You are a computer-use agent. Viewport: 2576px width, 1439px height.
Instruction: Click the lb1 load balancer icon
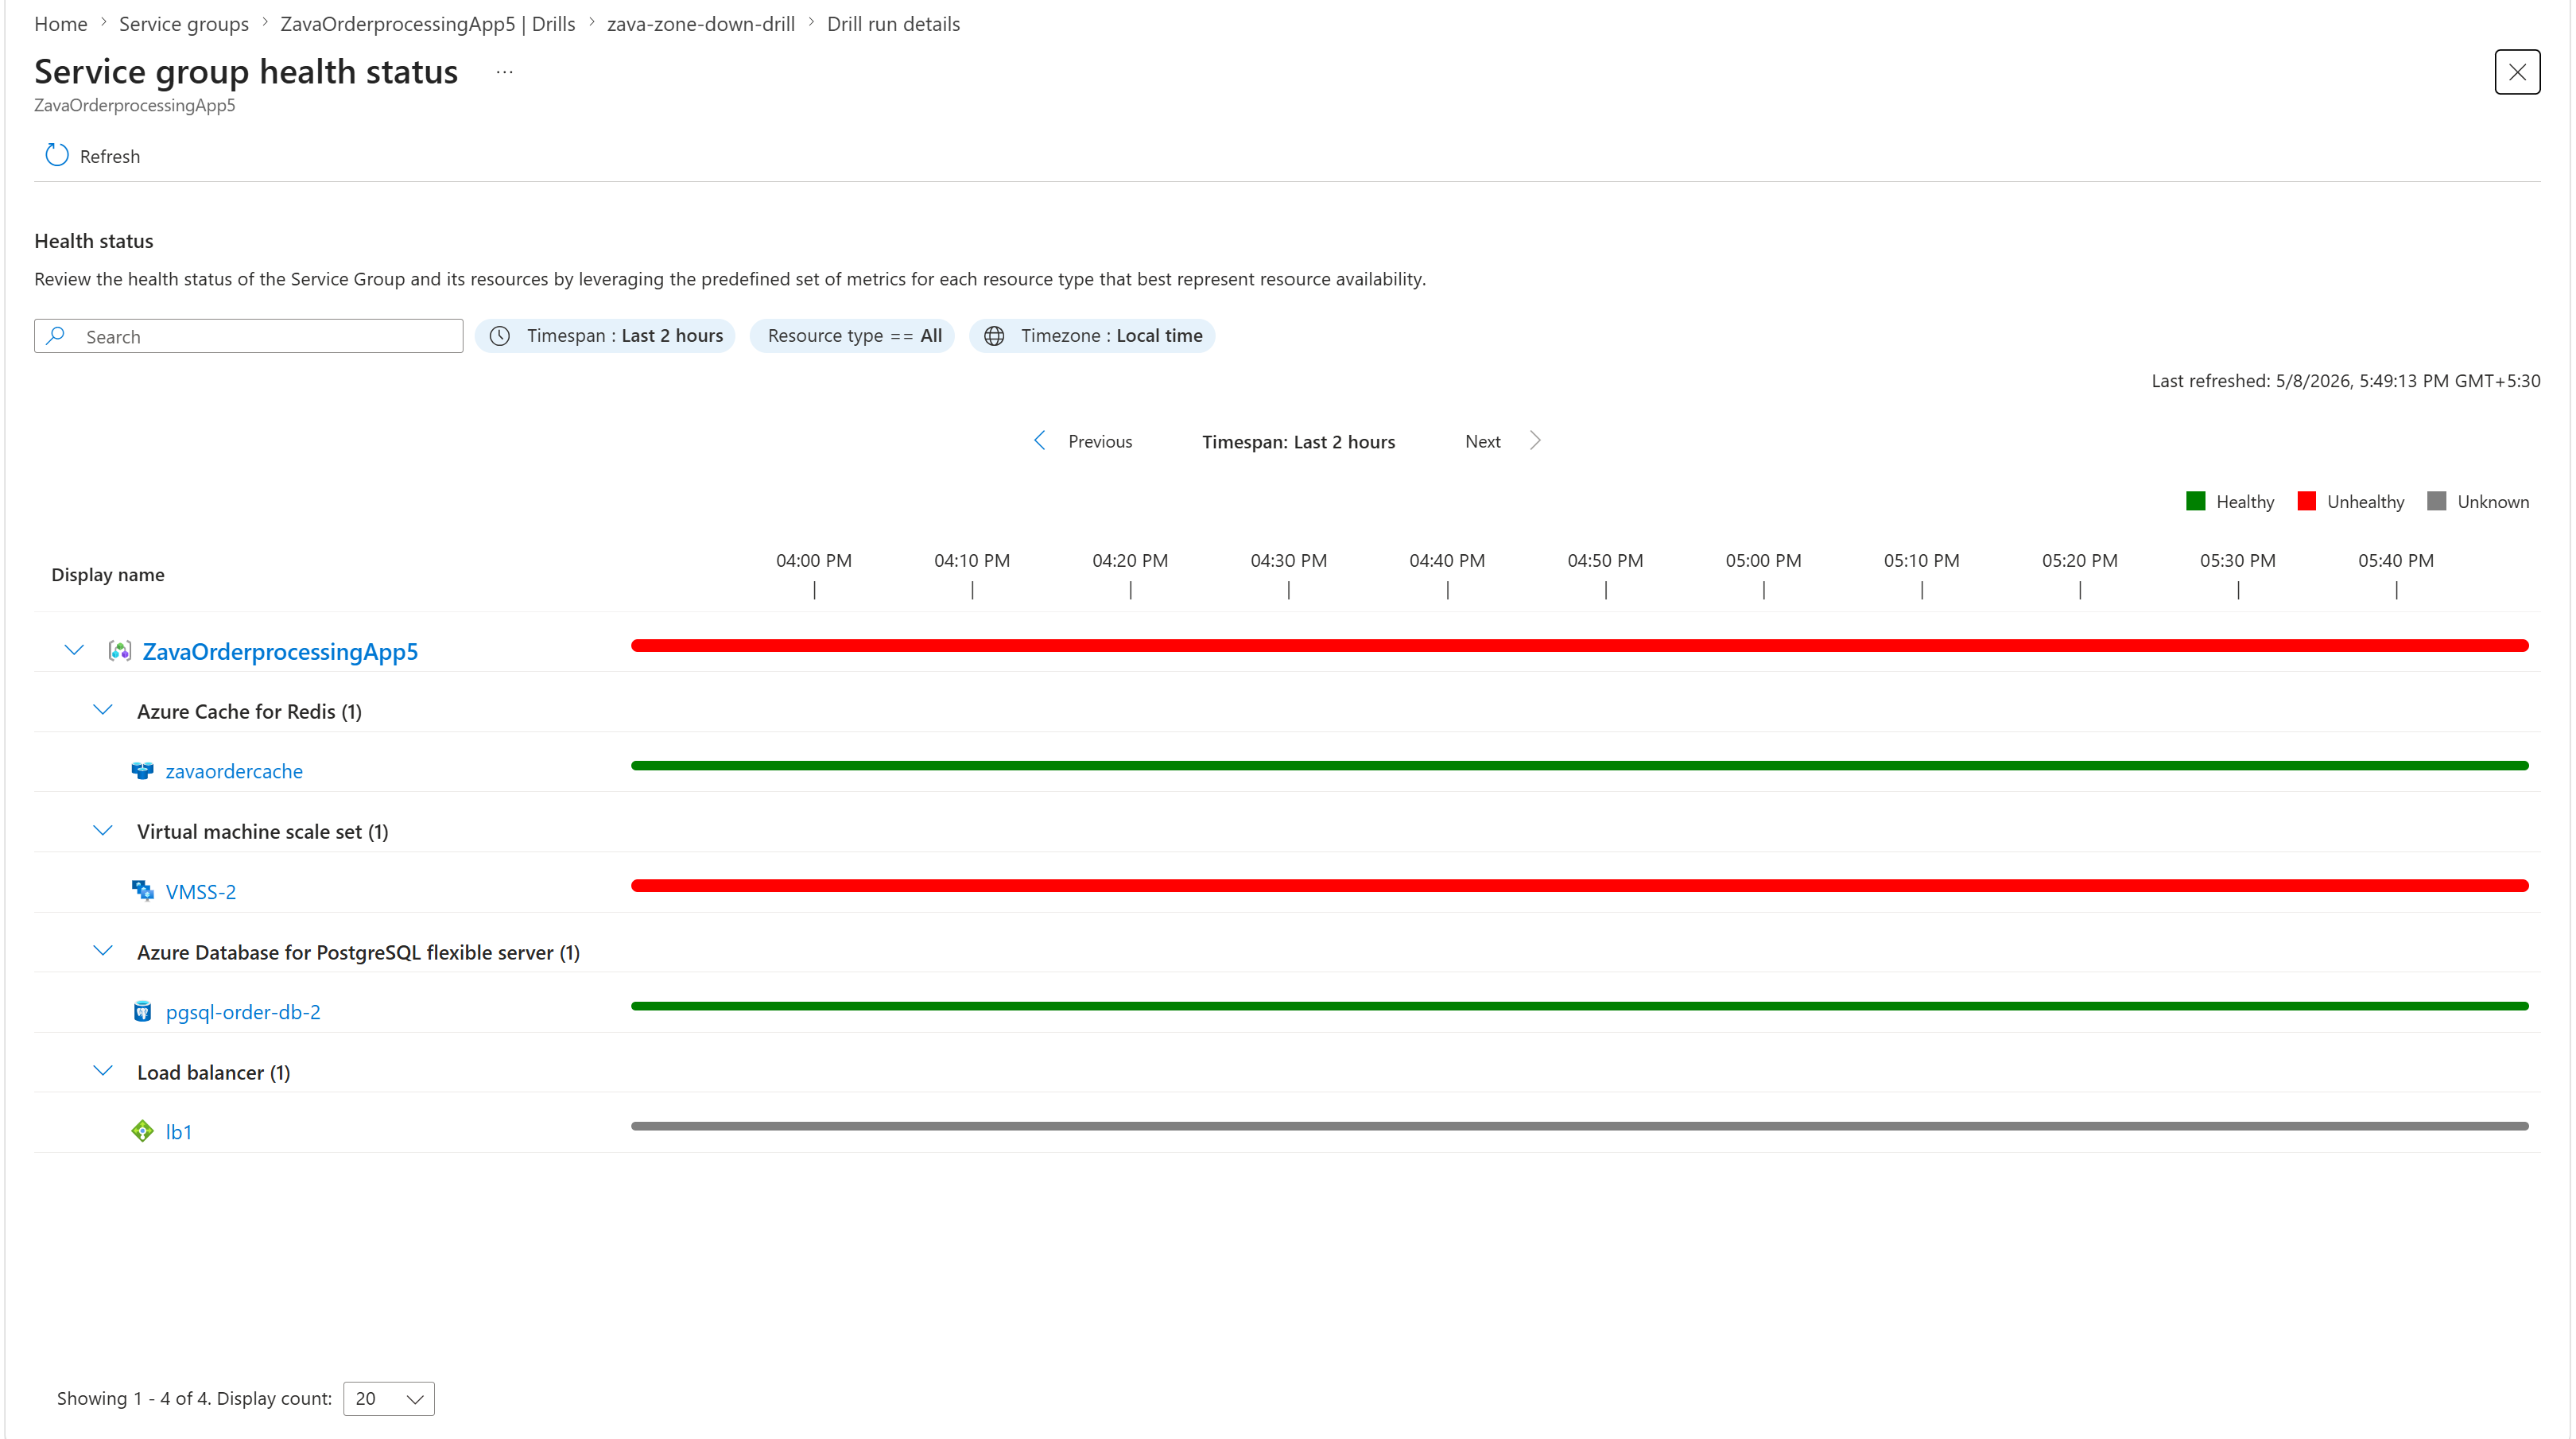[x=143, y=1131]
